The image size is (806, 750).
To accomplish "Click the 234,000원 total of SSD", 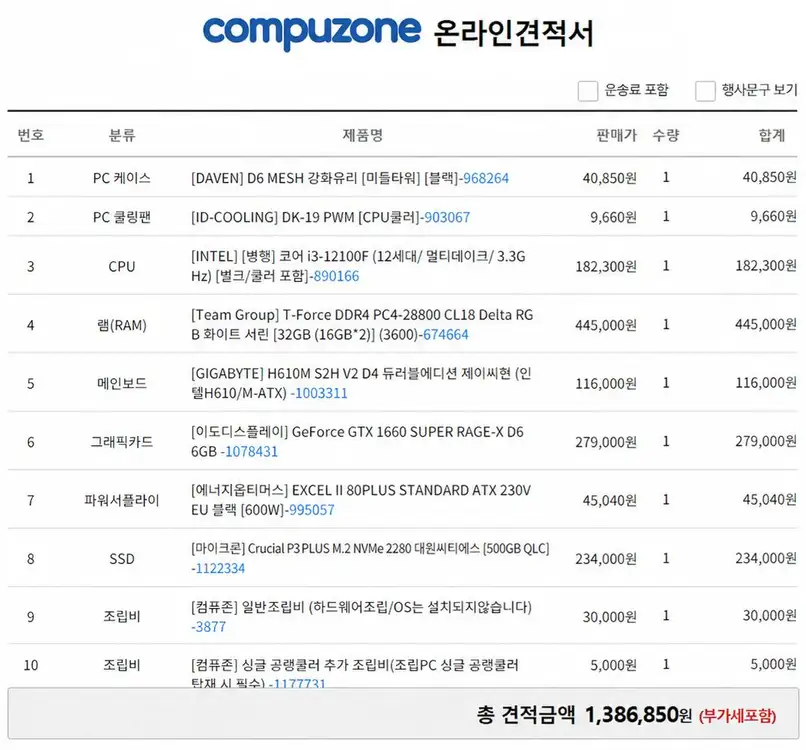I will [x=766, y=558].
